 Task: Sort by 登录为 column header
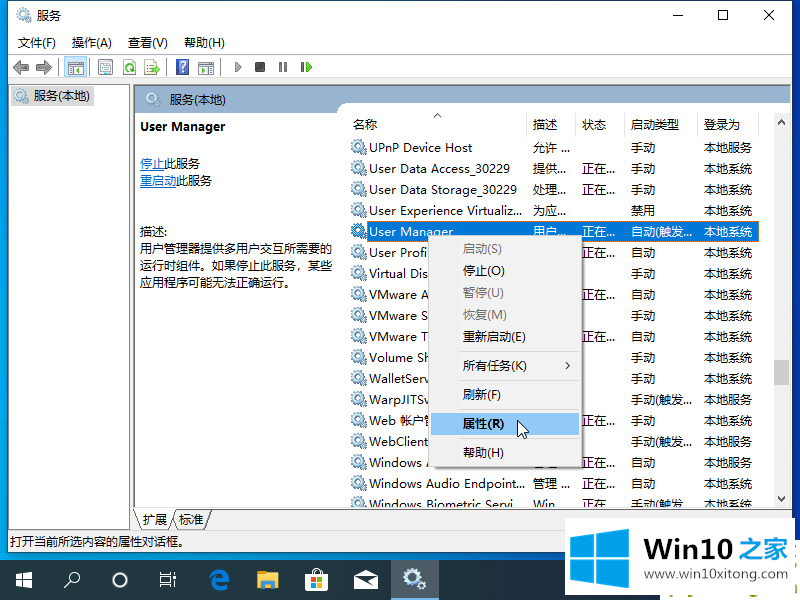tap(721, 124)
